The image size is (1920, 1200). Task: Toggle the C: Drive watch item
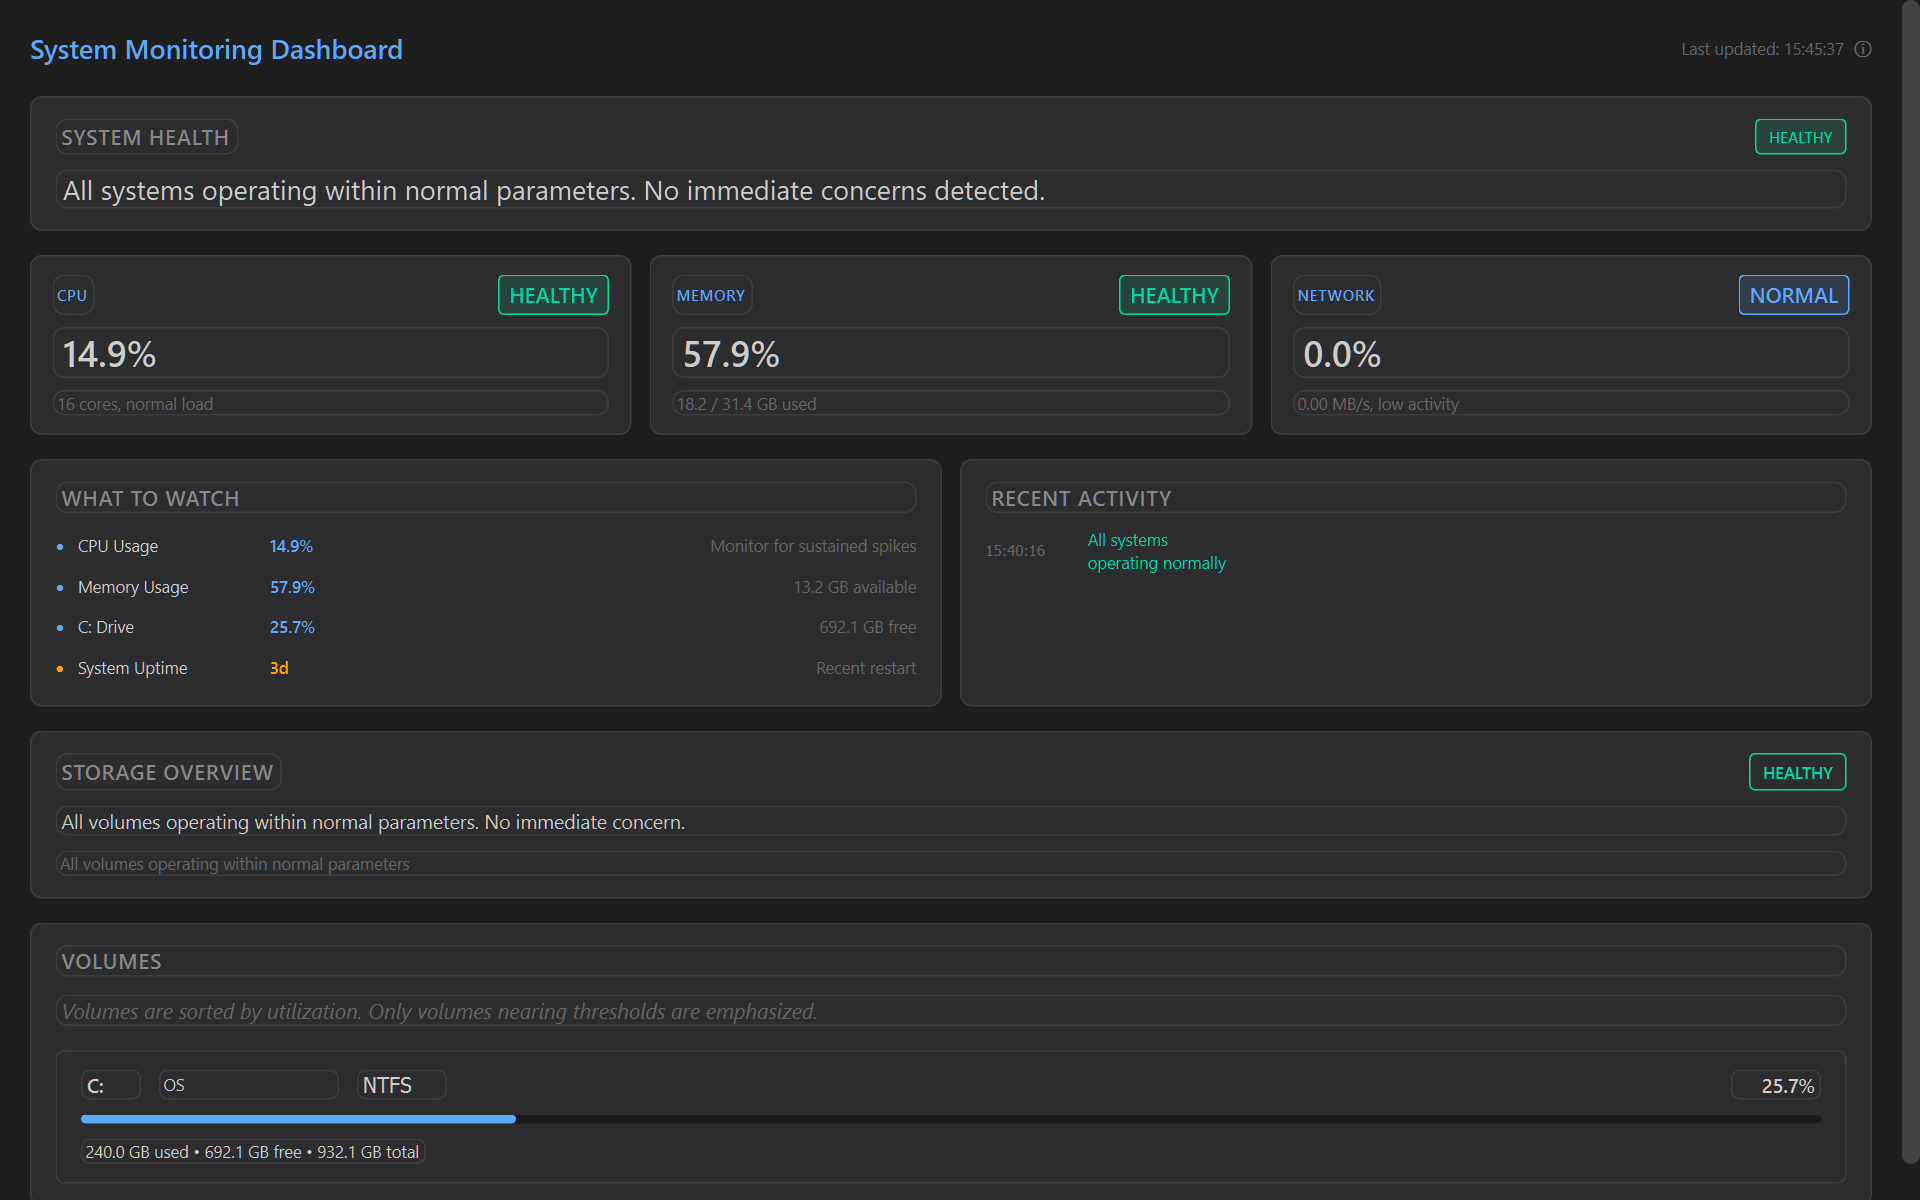tap(105, 627)
